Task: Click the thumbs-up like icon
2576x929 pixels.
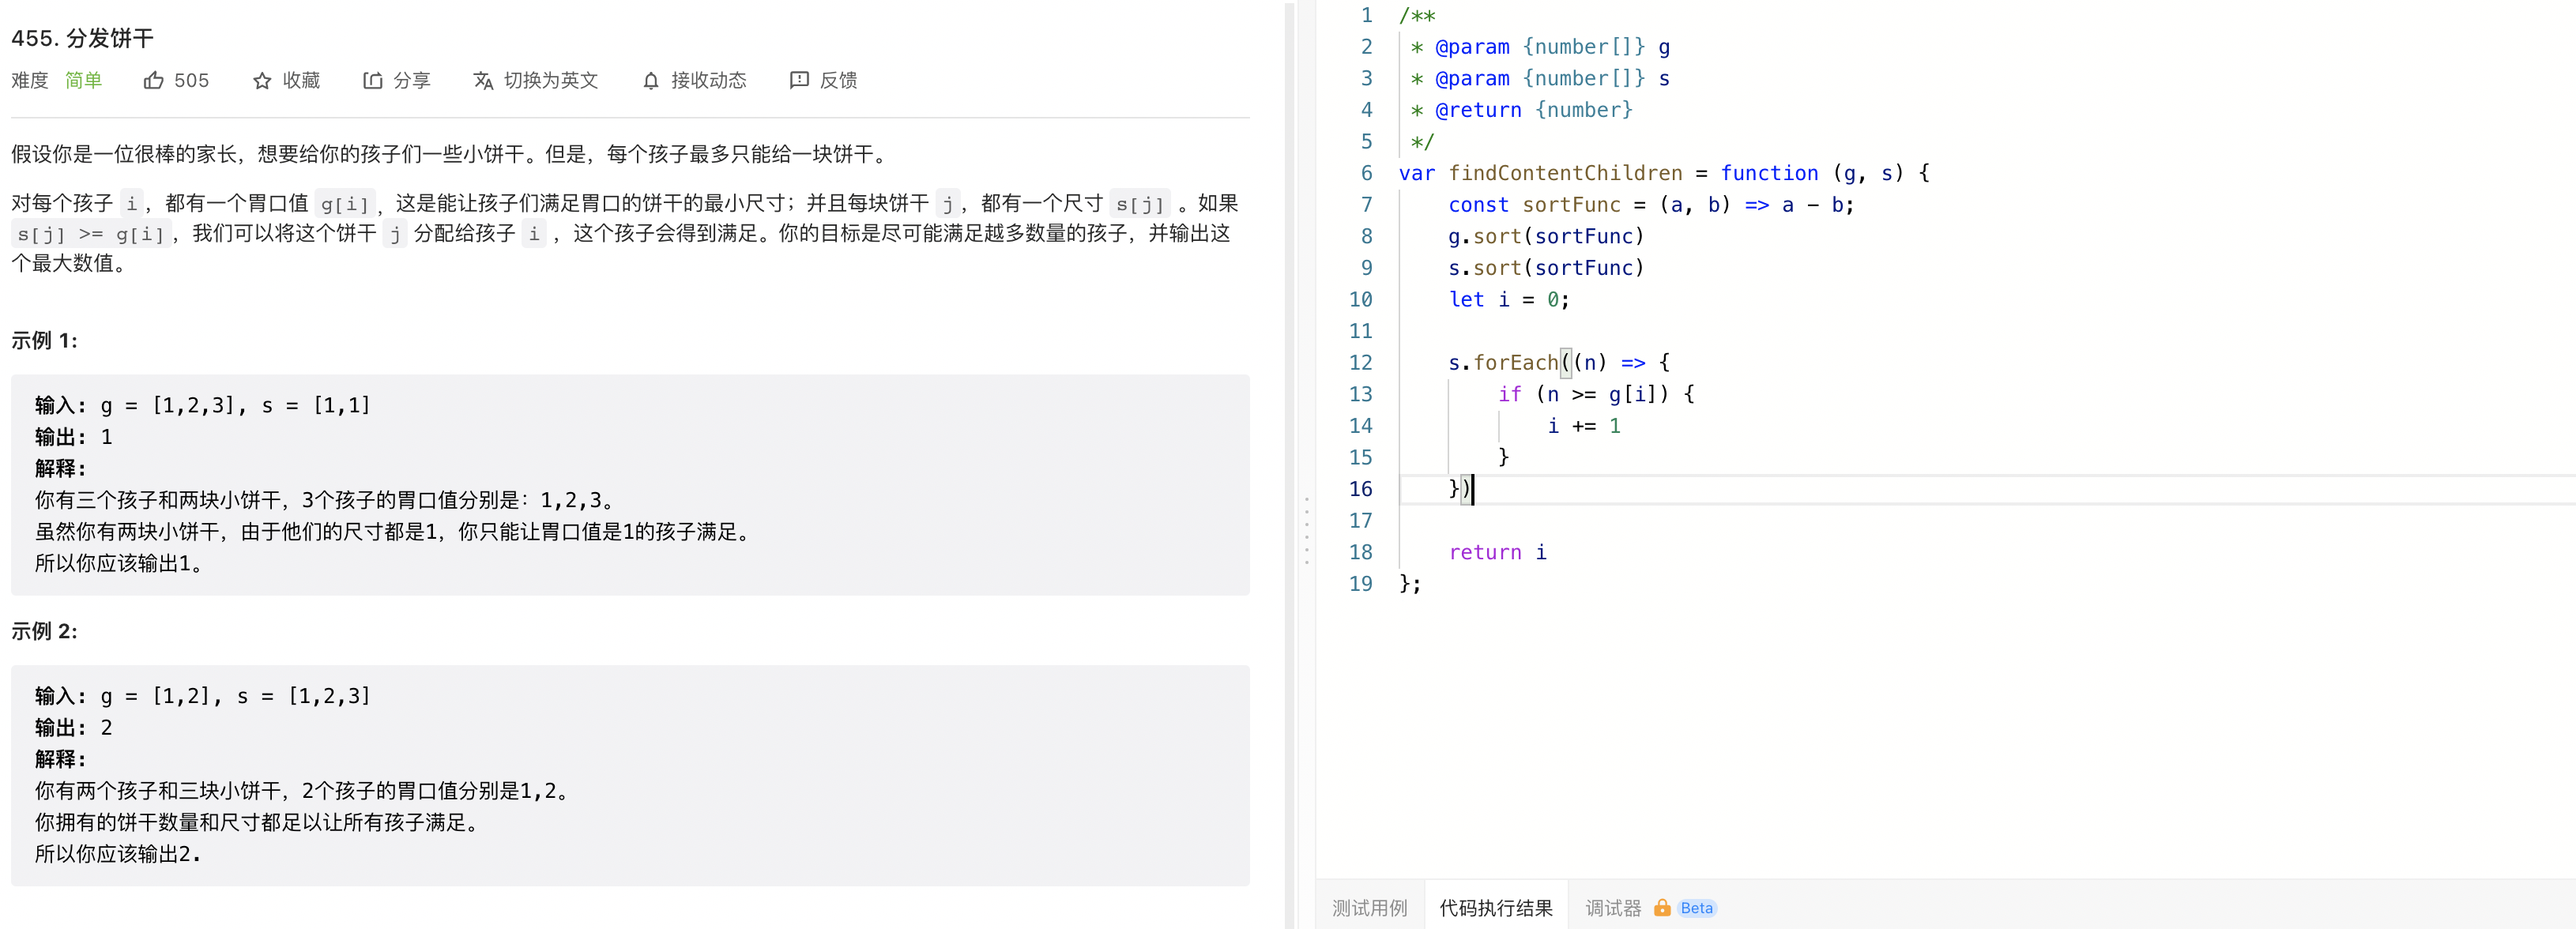Action: [x=153, y=81]
